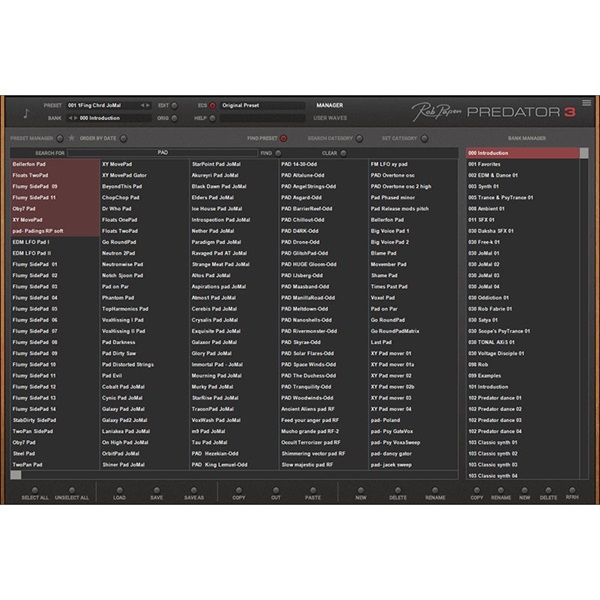Select preset Dr Who Pad
The image size is (600, 600).
tap(144, 209)
